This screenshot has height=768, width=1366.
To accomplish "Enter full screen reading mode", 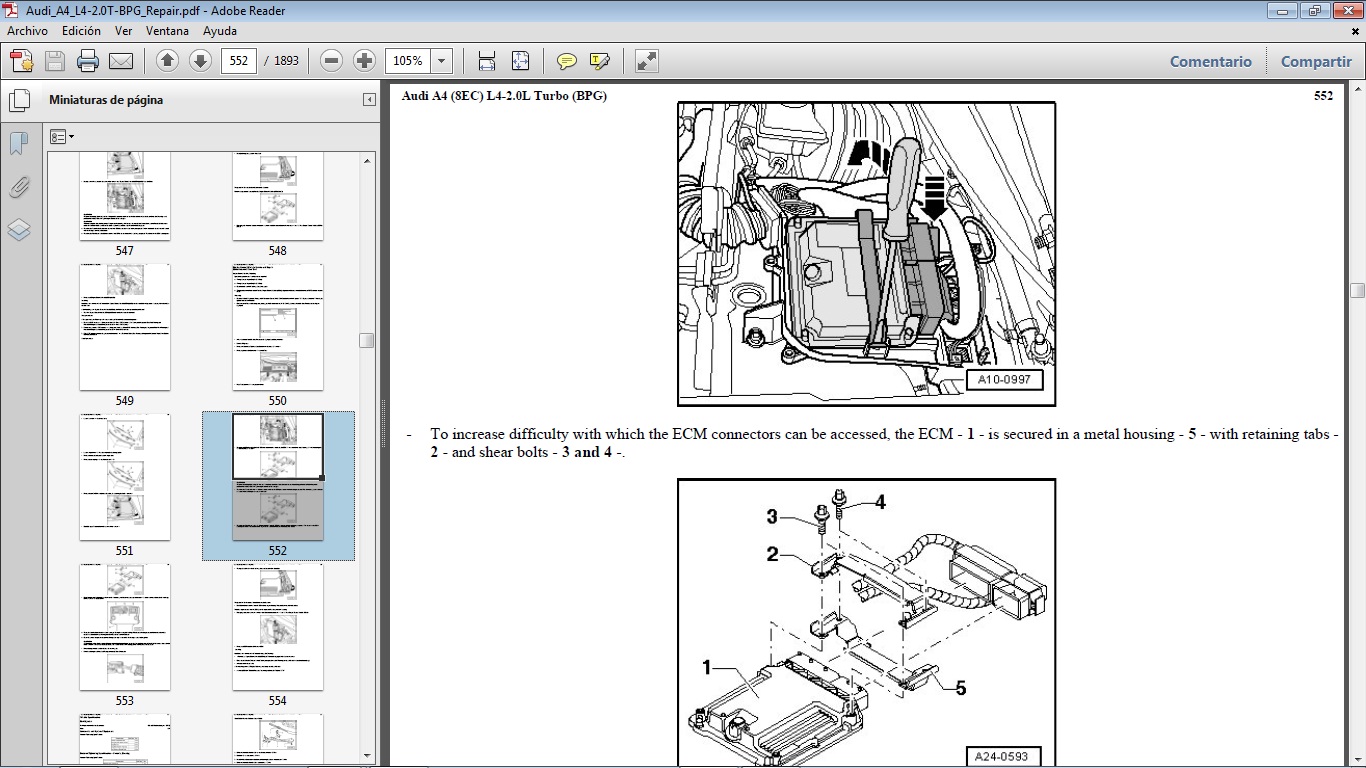I will tap(644, 60).
